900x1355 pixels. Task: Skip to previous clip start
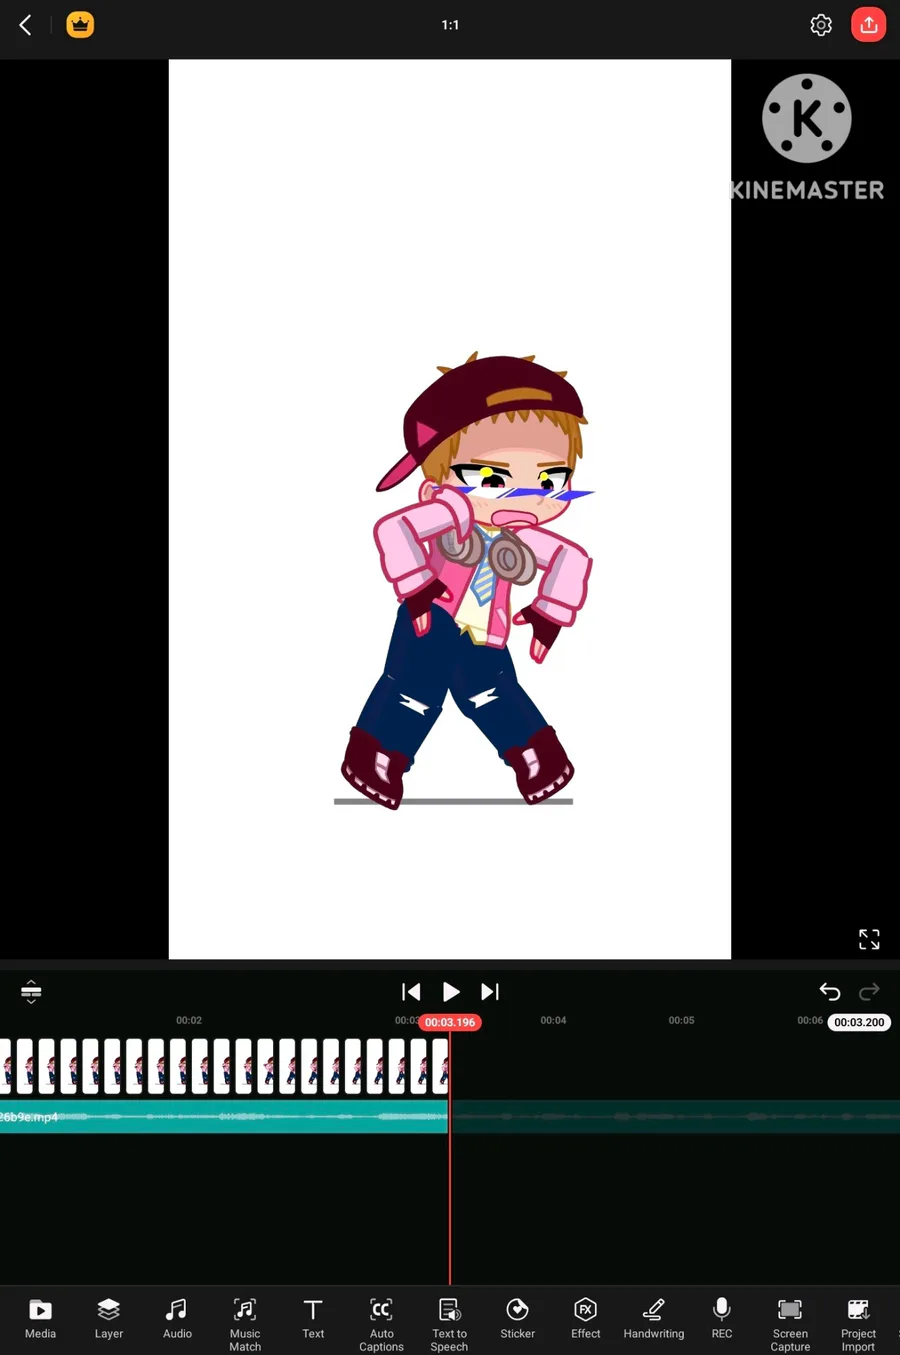(411, 991)
